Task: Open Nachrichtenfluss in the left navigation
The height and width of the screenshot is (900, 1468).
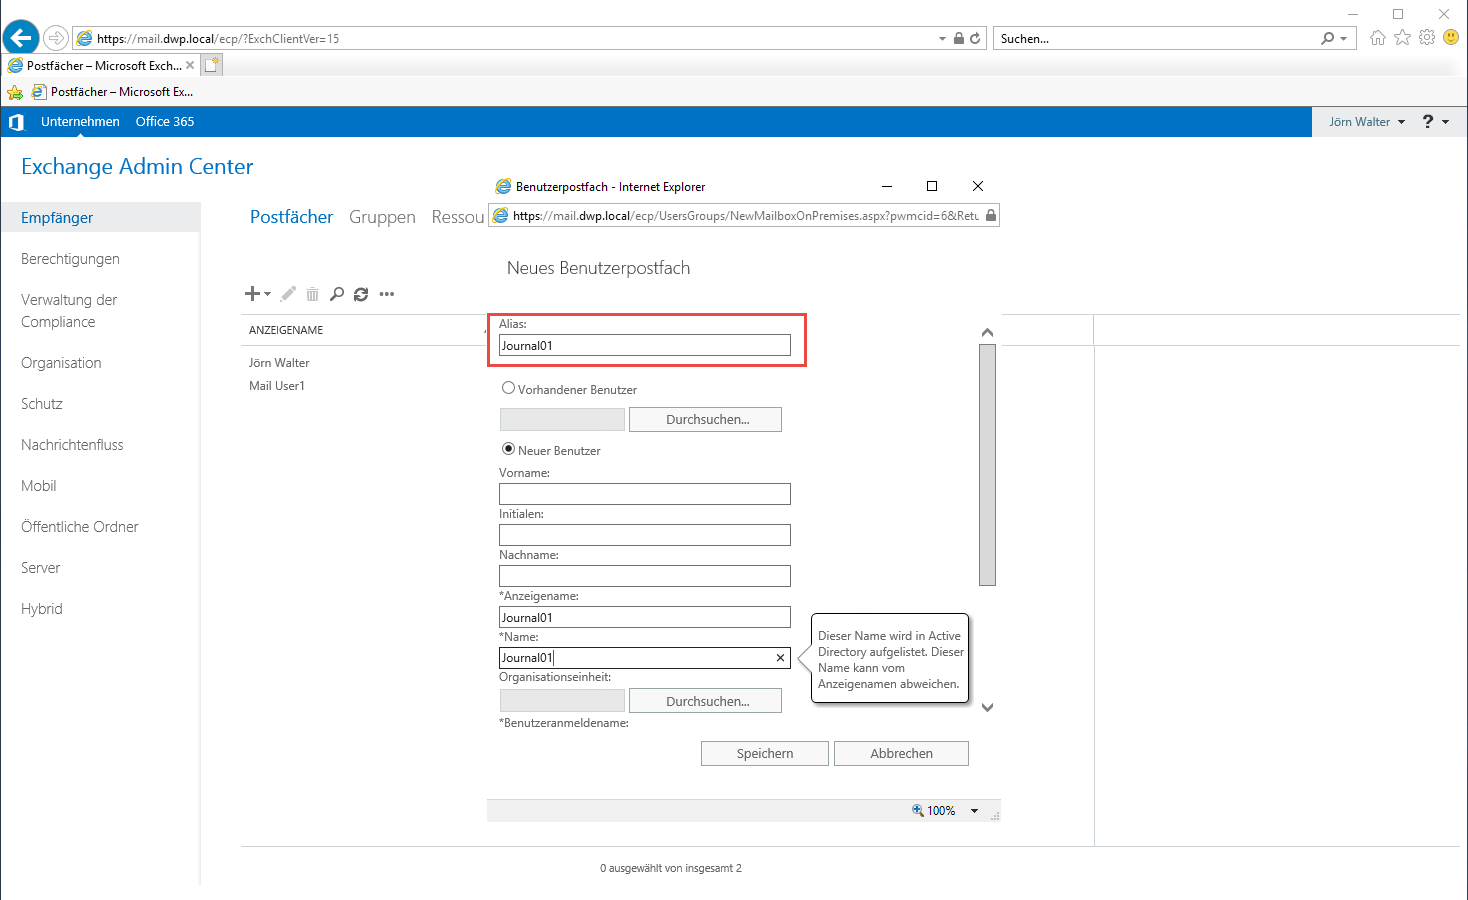Action: pyautogui.click(x=72, y=445)
